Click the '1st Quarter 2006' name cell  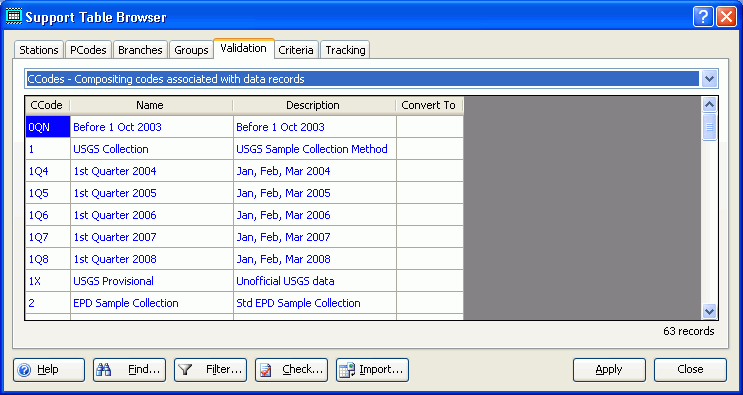[x=152, y=215]
